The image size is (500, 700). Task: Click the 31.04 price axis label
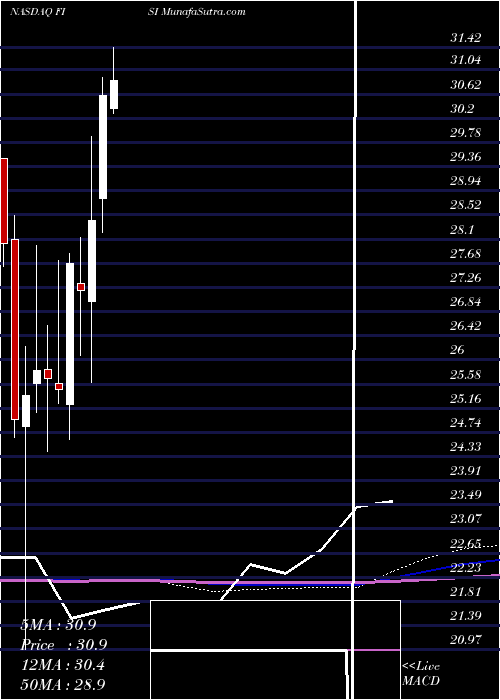tap(466, 59)
